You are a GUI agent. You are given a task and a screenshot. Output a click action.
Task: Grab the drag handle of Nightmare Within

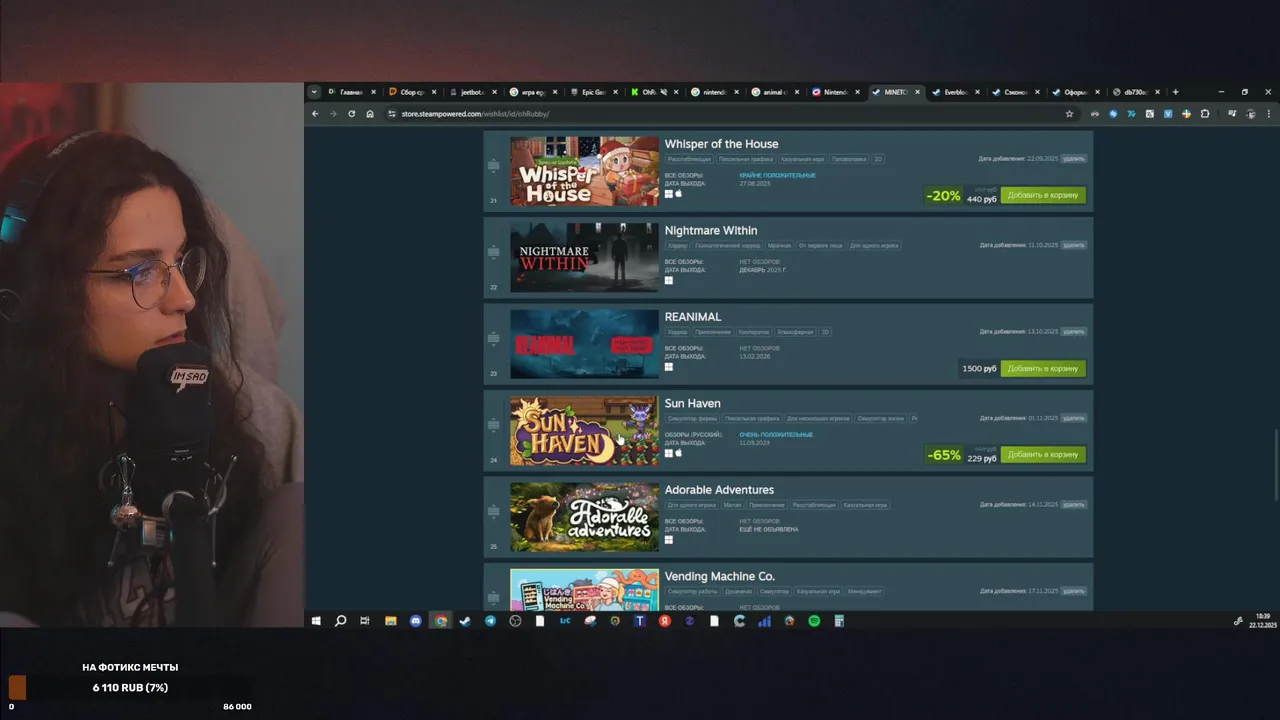click(493, 252)
